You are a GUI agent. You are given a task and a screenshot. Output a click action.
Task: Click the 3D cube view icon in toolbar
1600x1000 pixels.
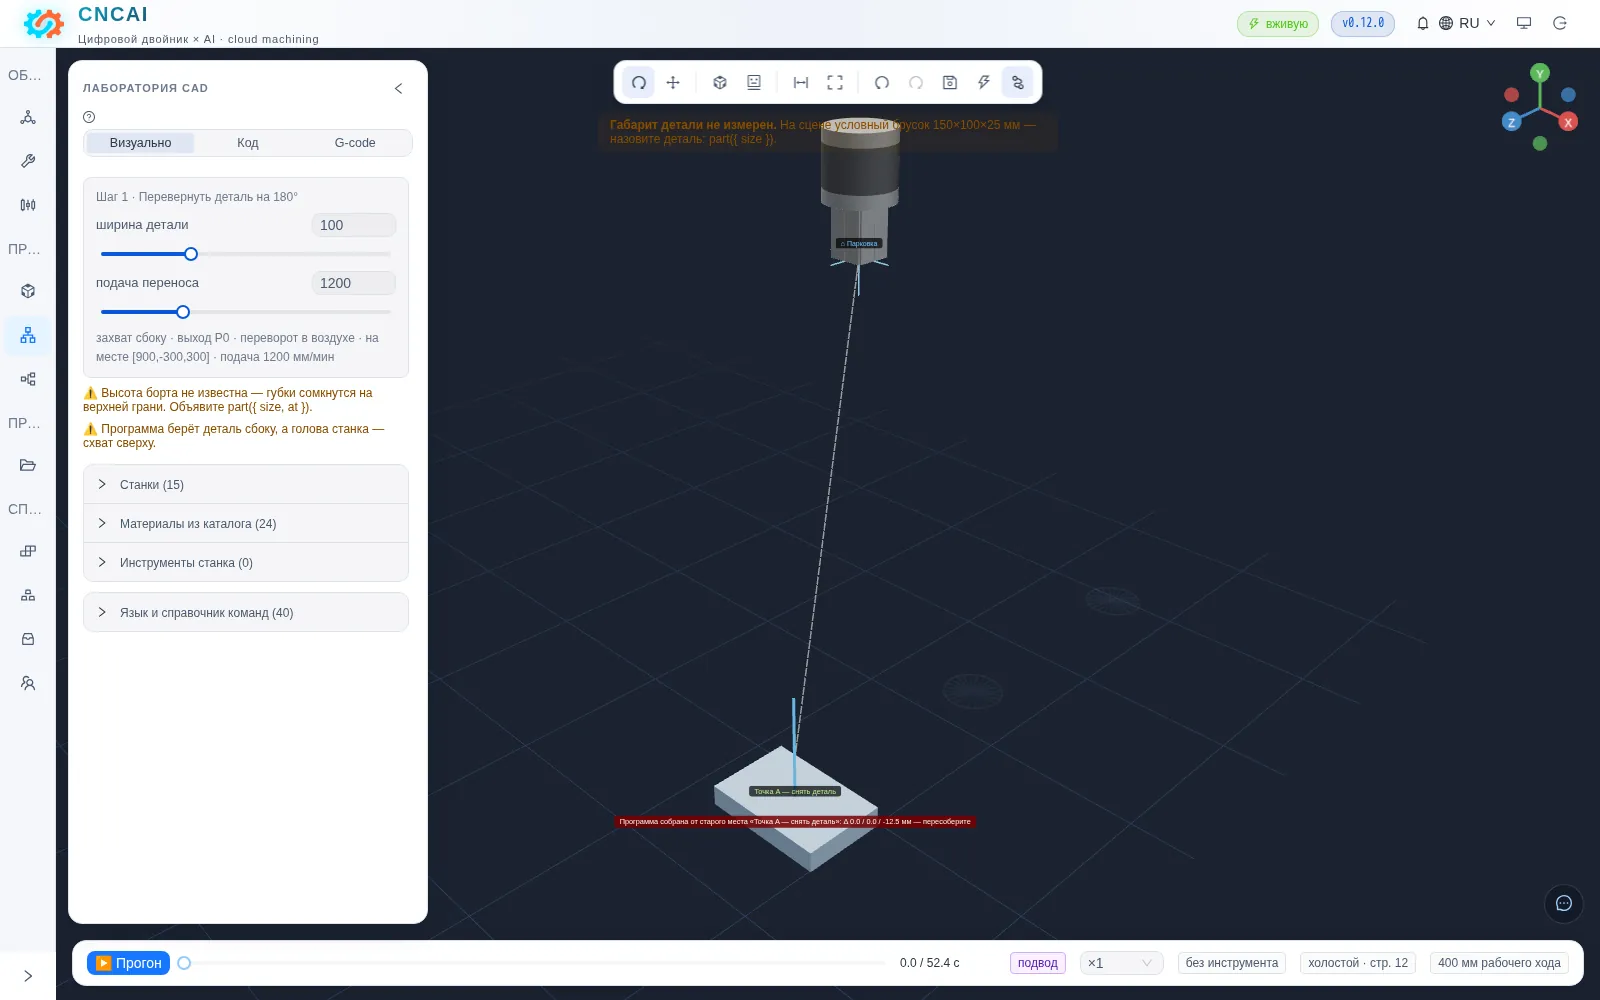pos(720,82)
